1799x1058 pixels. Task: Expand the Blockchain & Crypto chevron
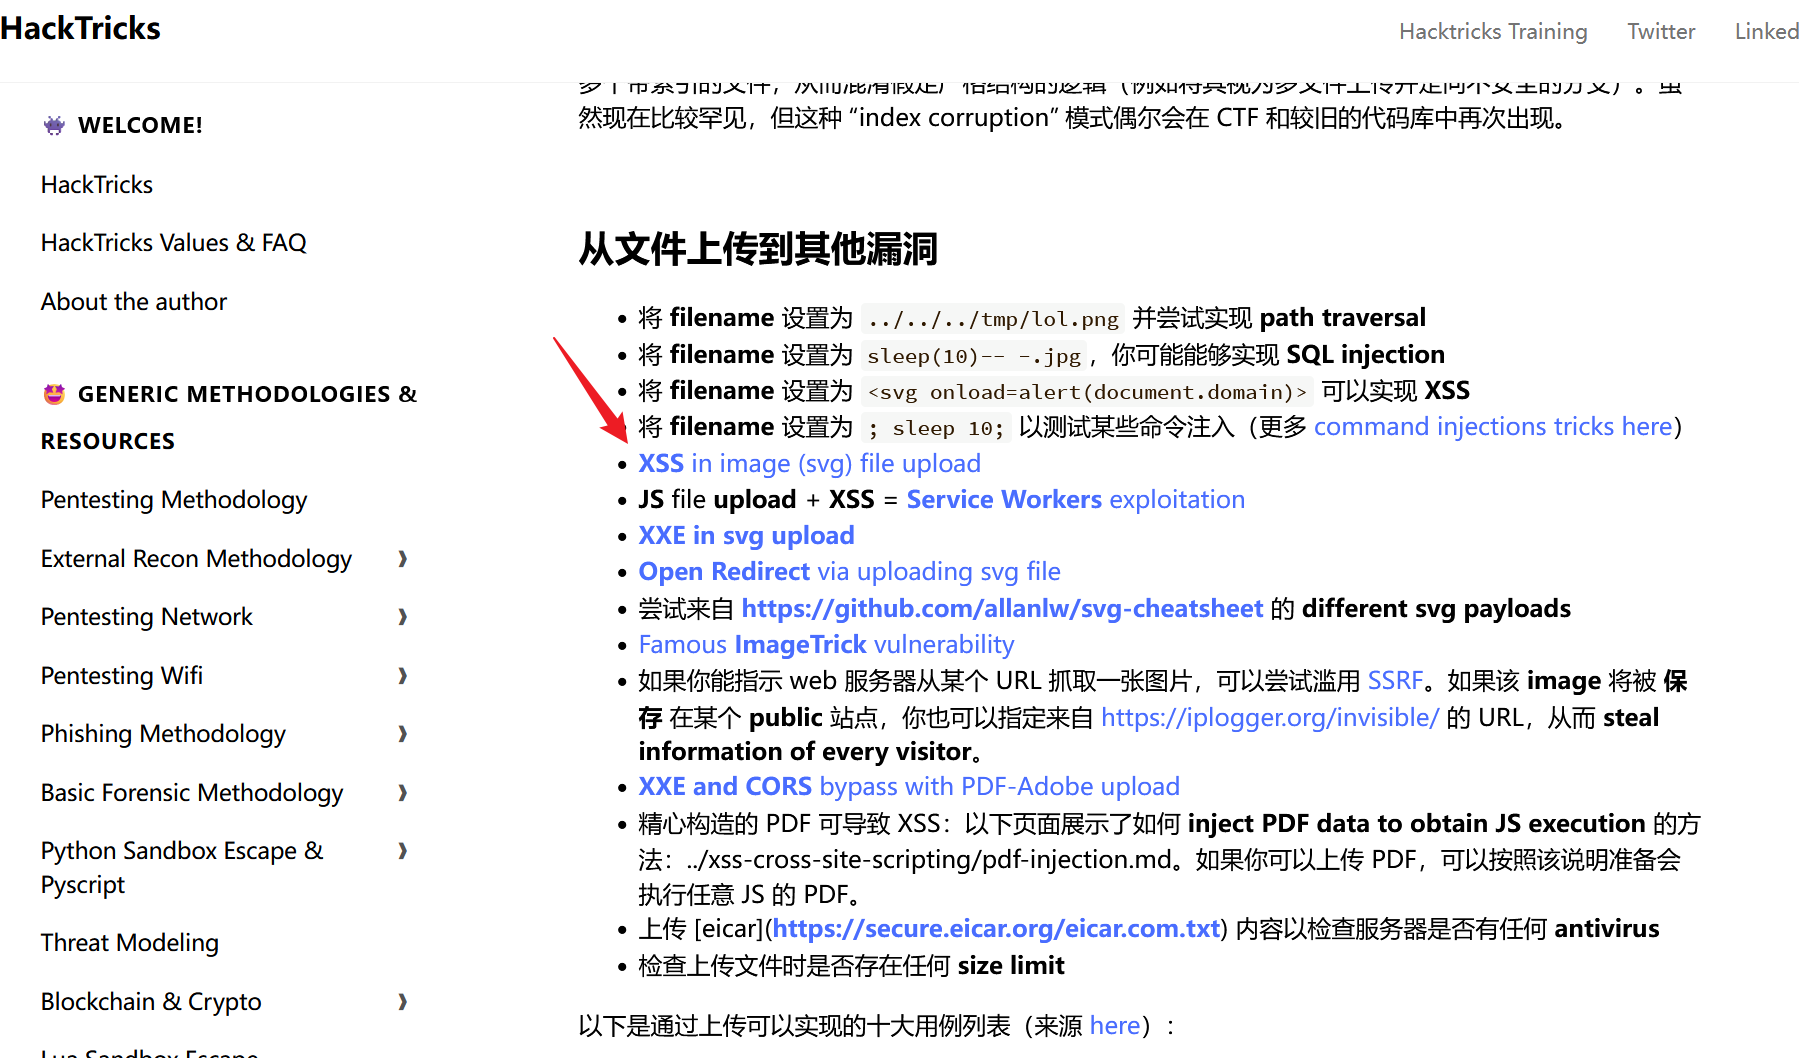pyautogui.click(x=403, y=1002)
